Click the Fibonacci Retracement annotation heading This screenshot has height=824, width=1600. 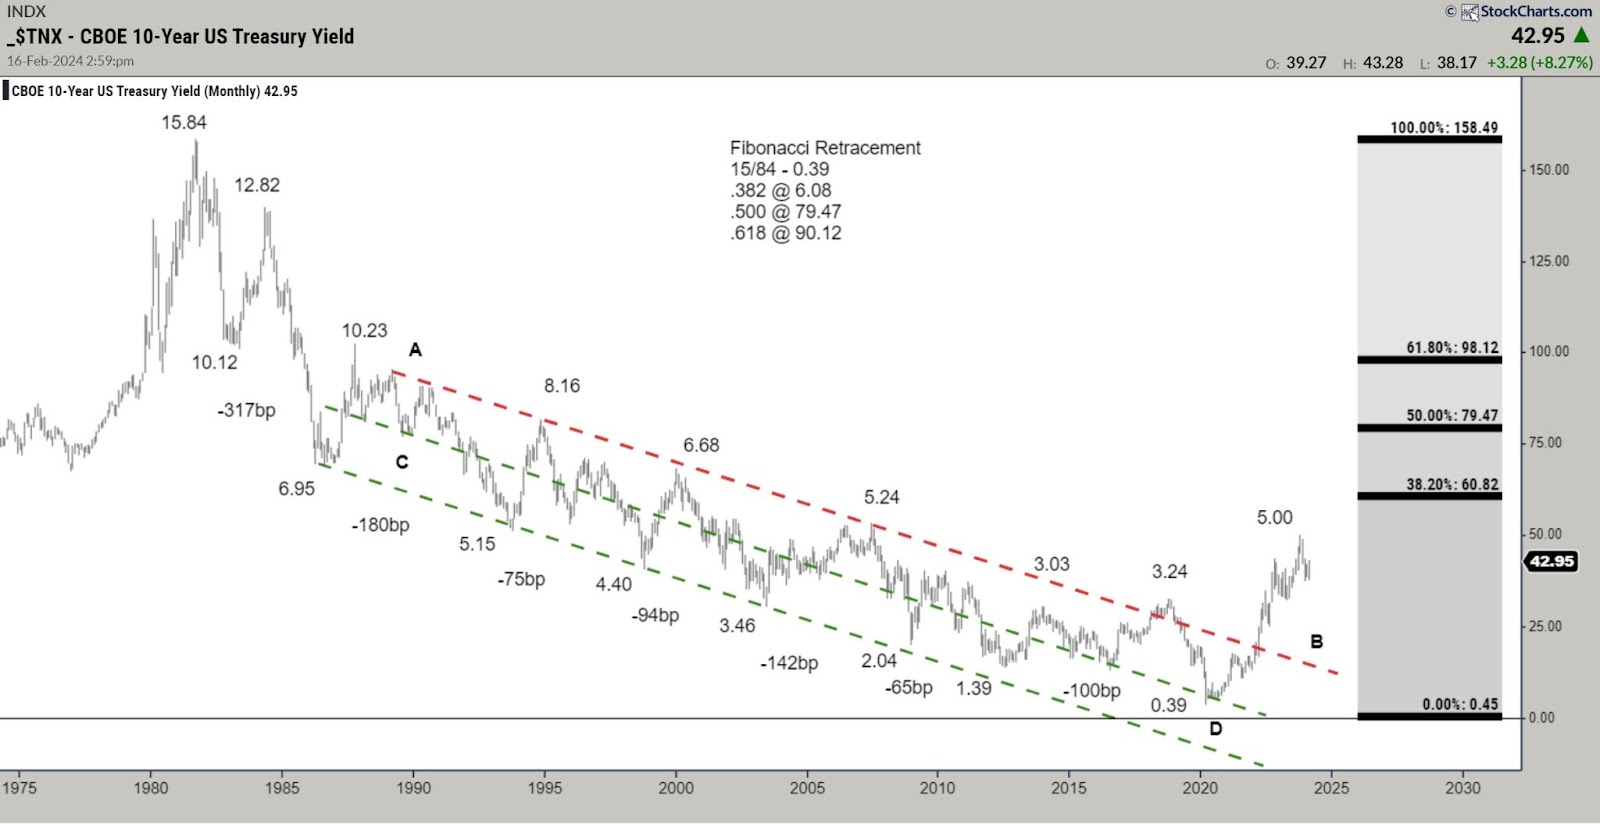click(825, 148)
